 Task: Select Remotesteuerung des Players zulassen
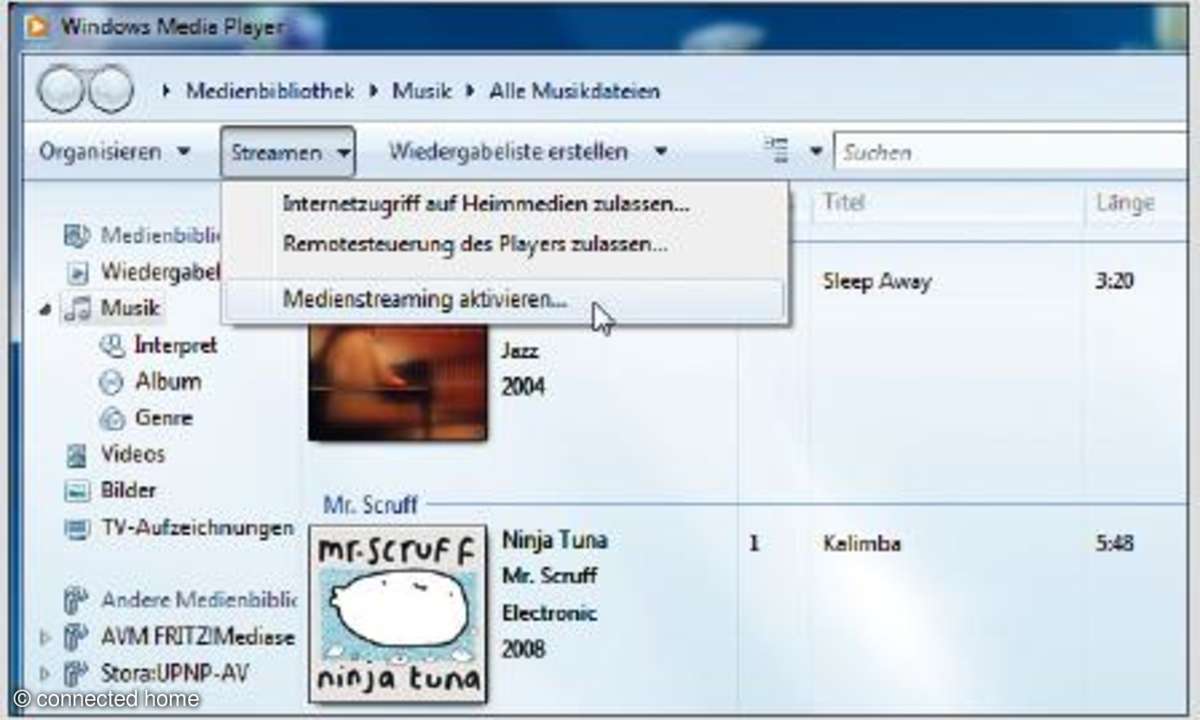coord(475,243)
